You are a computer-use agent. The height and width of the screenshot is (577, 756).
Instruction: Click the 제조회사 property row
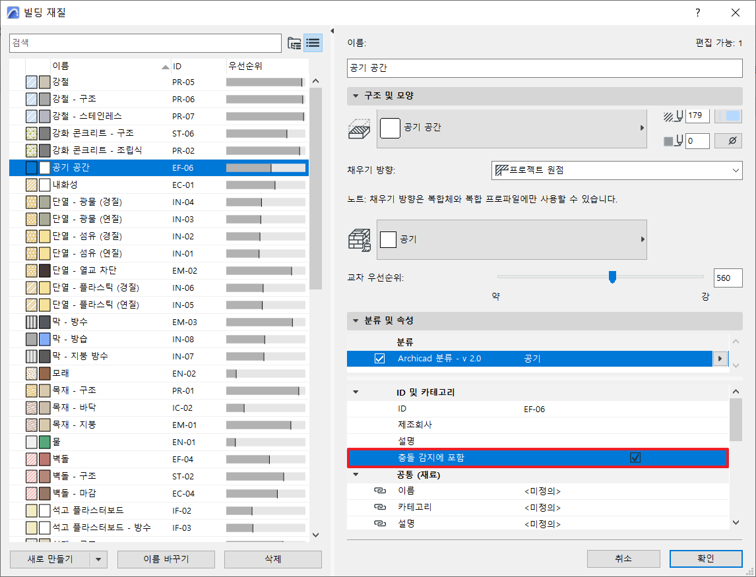(538, 425)
